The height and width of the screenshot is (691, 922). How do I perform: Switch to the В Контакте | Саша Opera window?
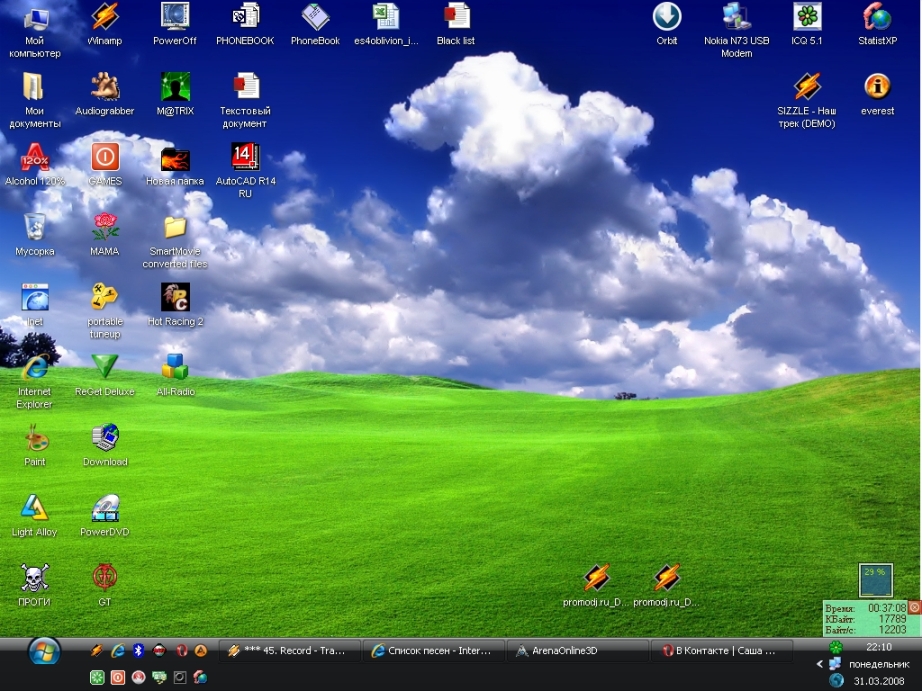coord(722,650)
